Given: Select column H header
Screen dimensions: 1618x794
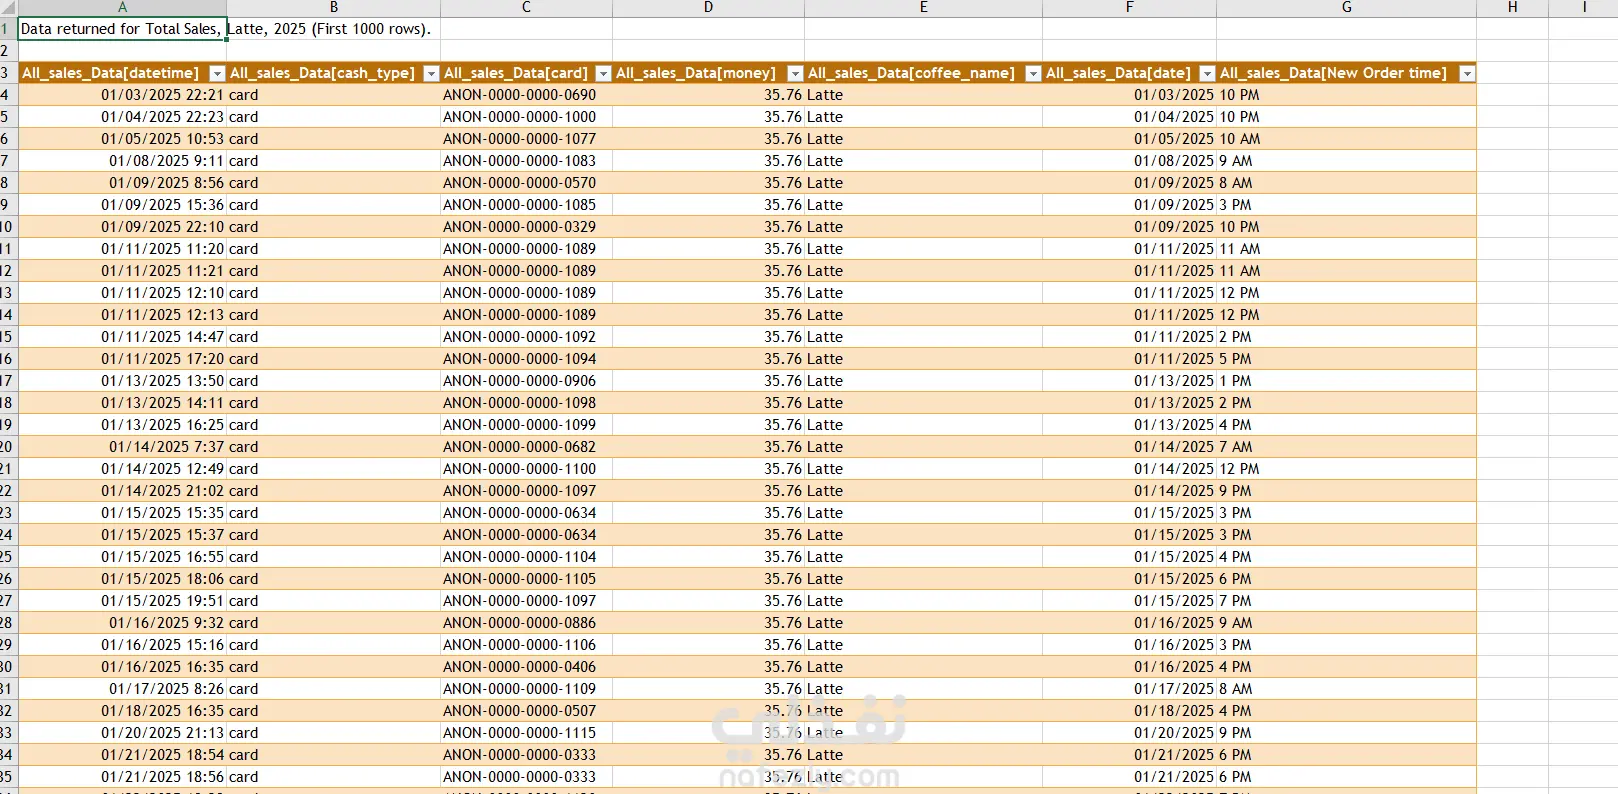Looking at the screenshot, I should (x=1513, y=7).
